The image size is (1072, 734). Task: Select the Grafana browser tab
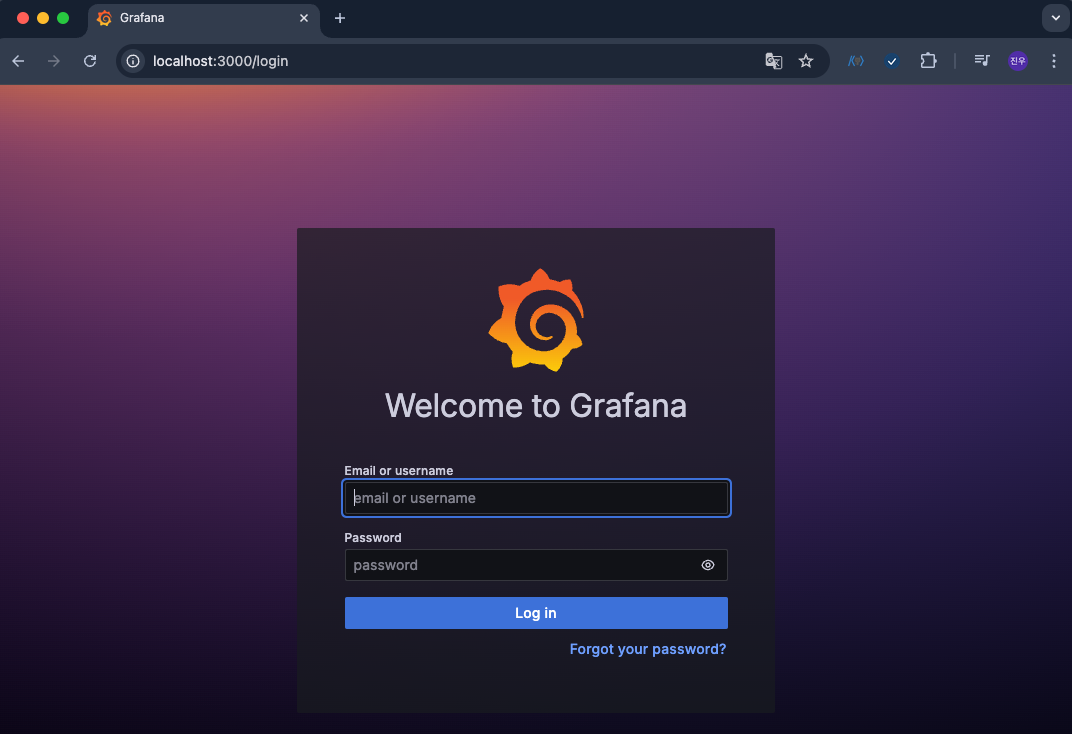pos(204,18)
